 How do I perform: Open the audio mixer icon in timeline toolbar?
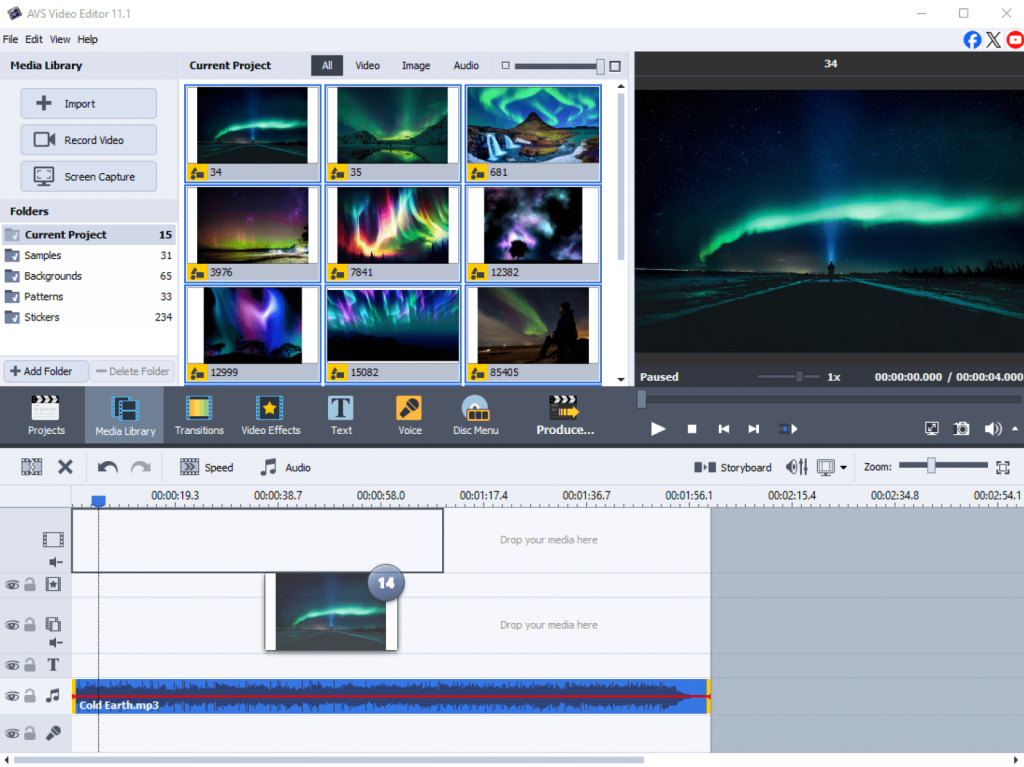[797, 467]
